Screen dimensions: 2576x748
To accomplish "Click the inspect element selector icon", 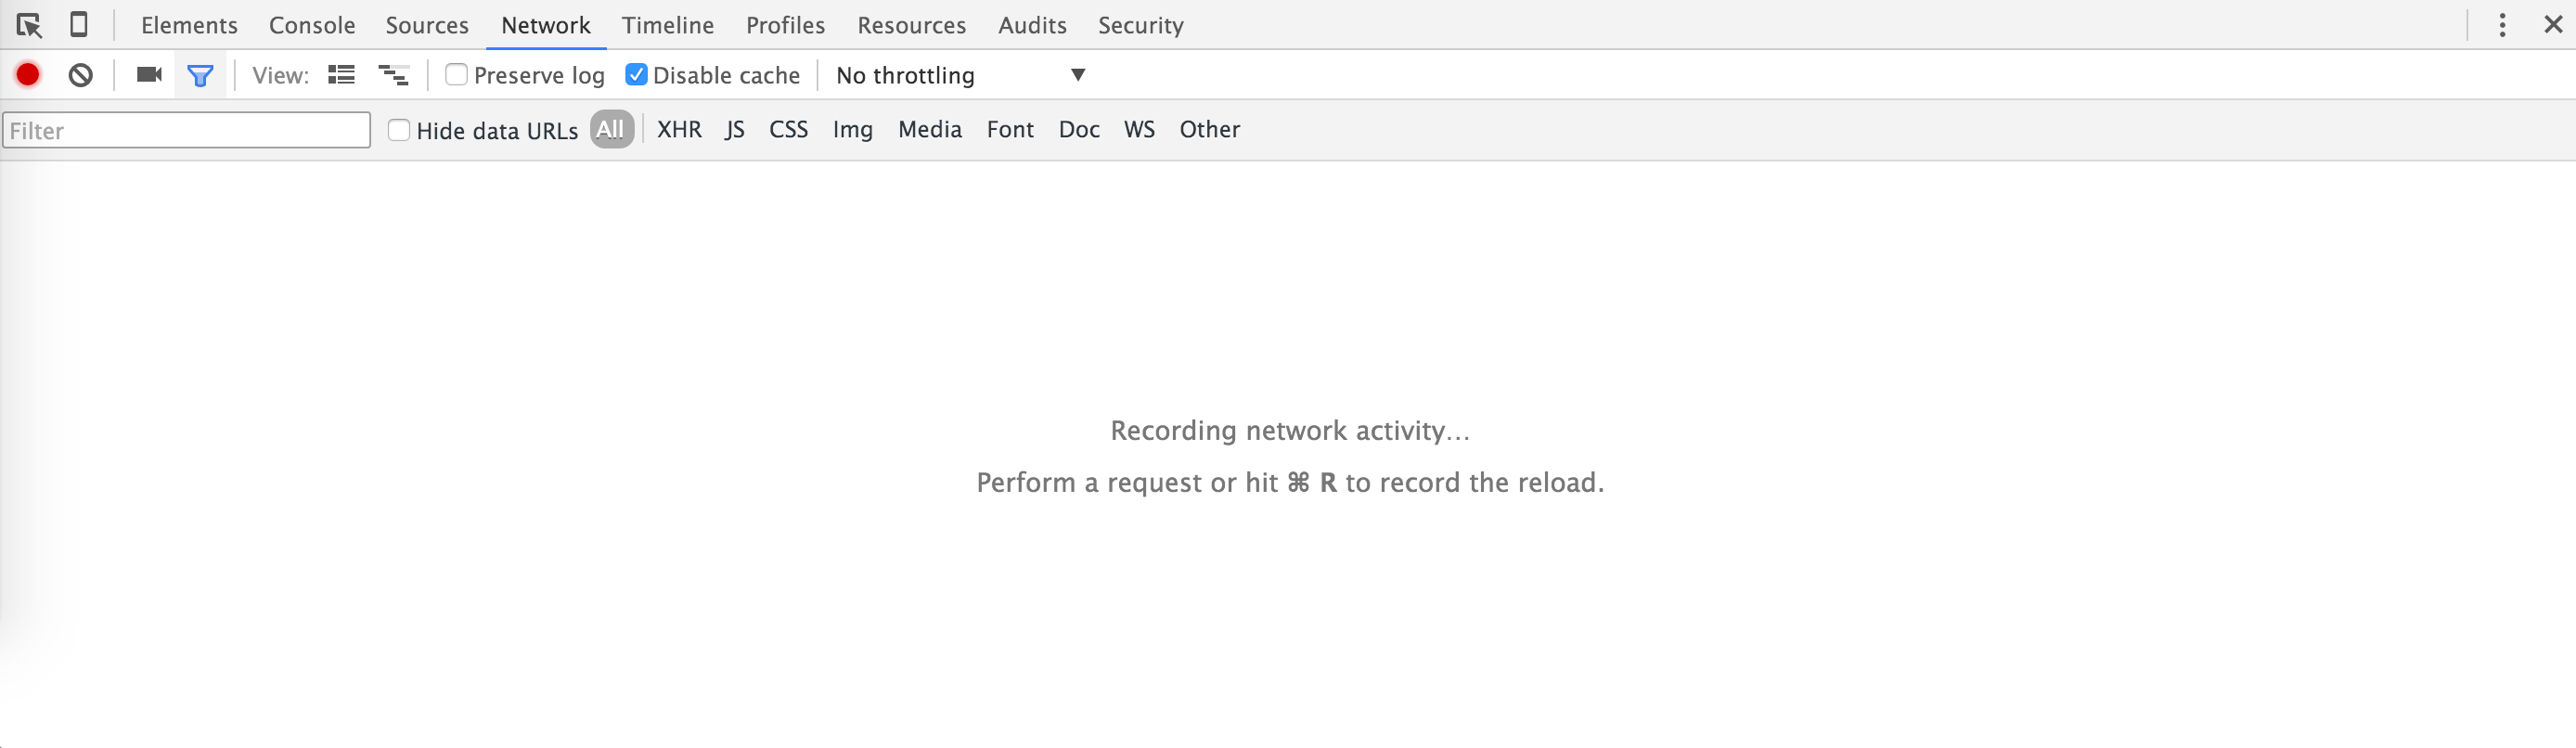I will 29,25.
